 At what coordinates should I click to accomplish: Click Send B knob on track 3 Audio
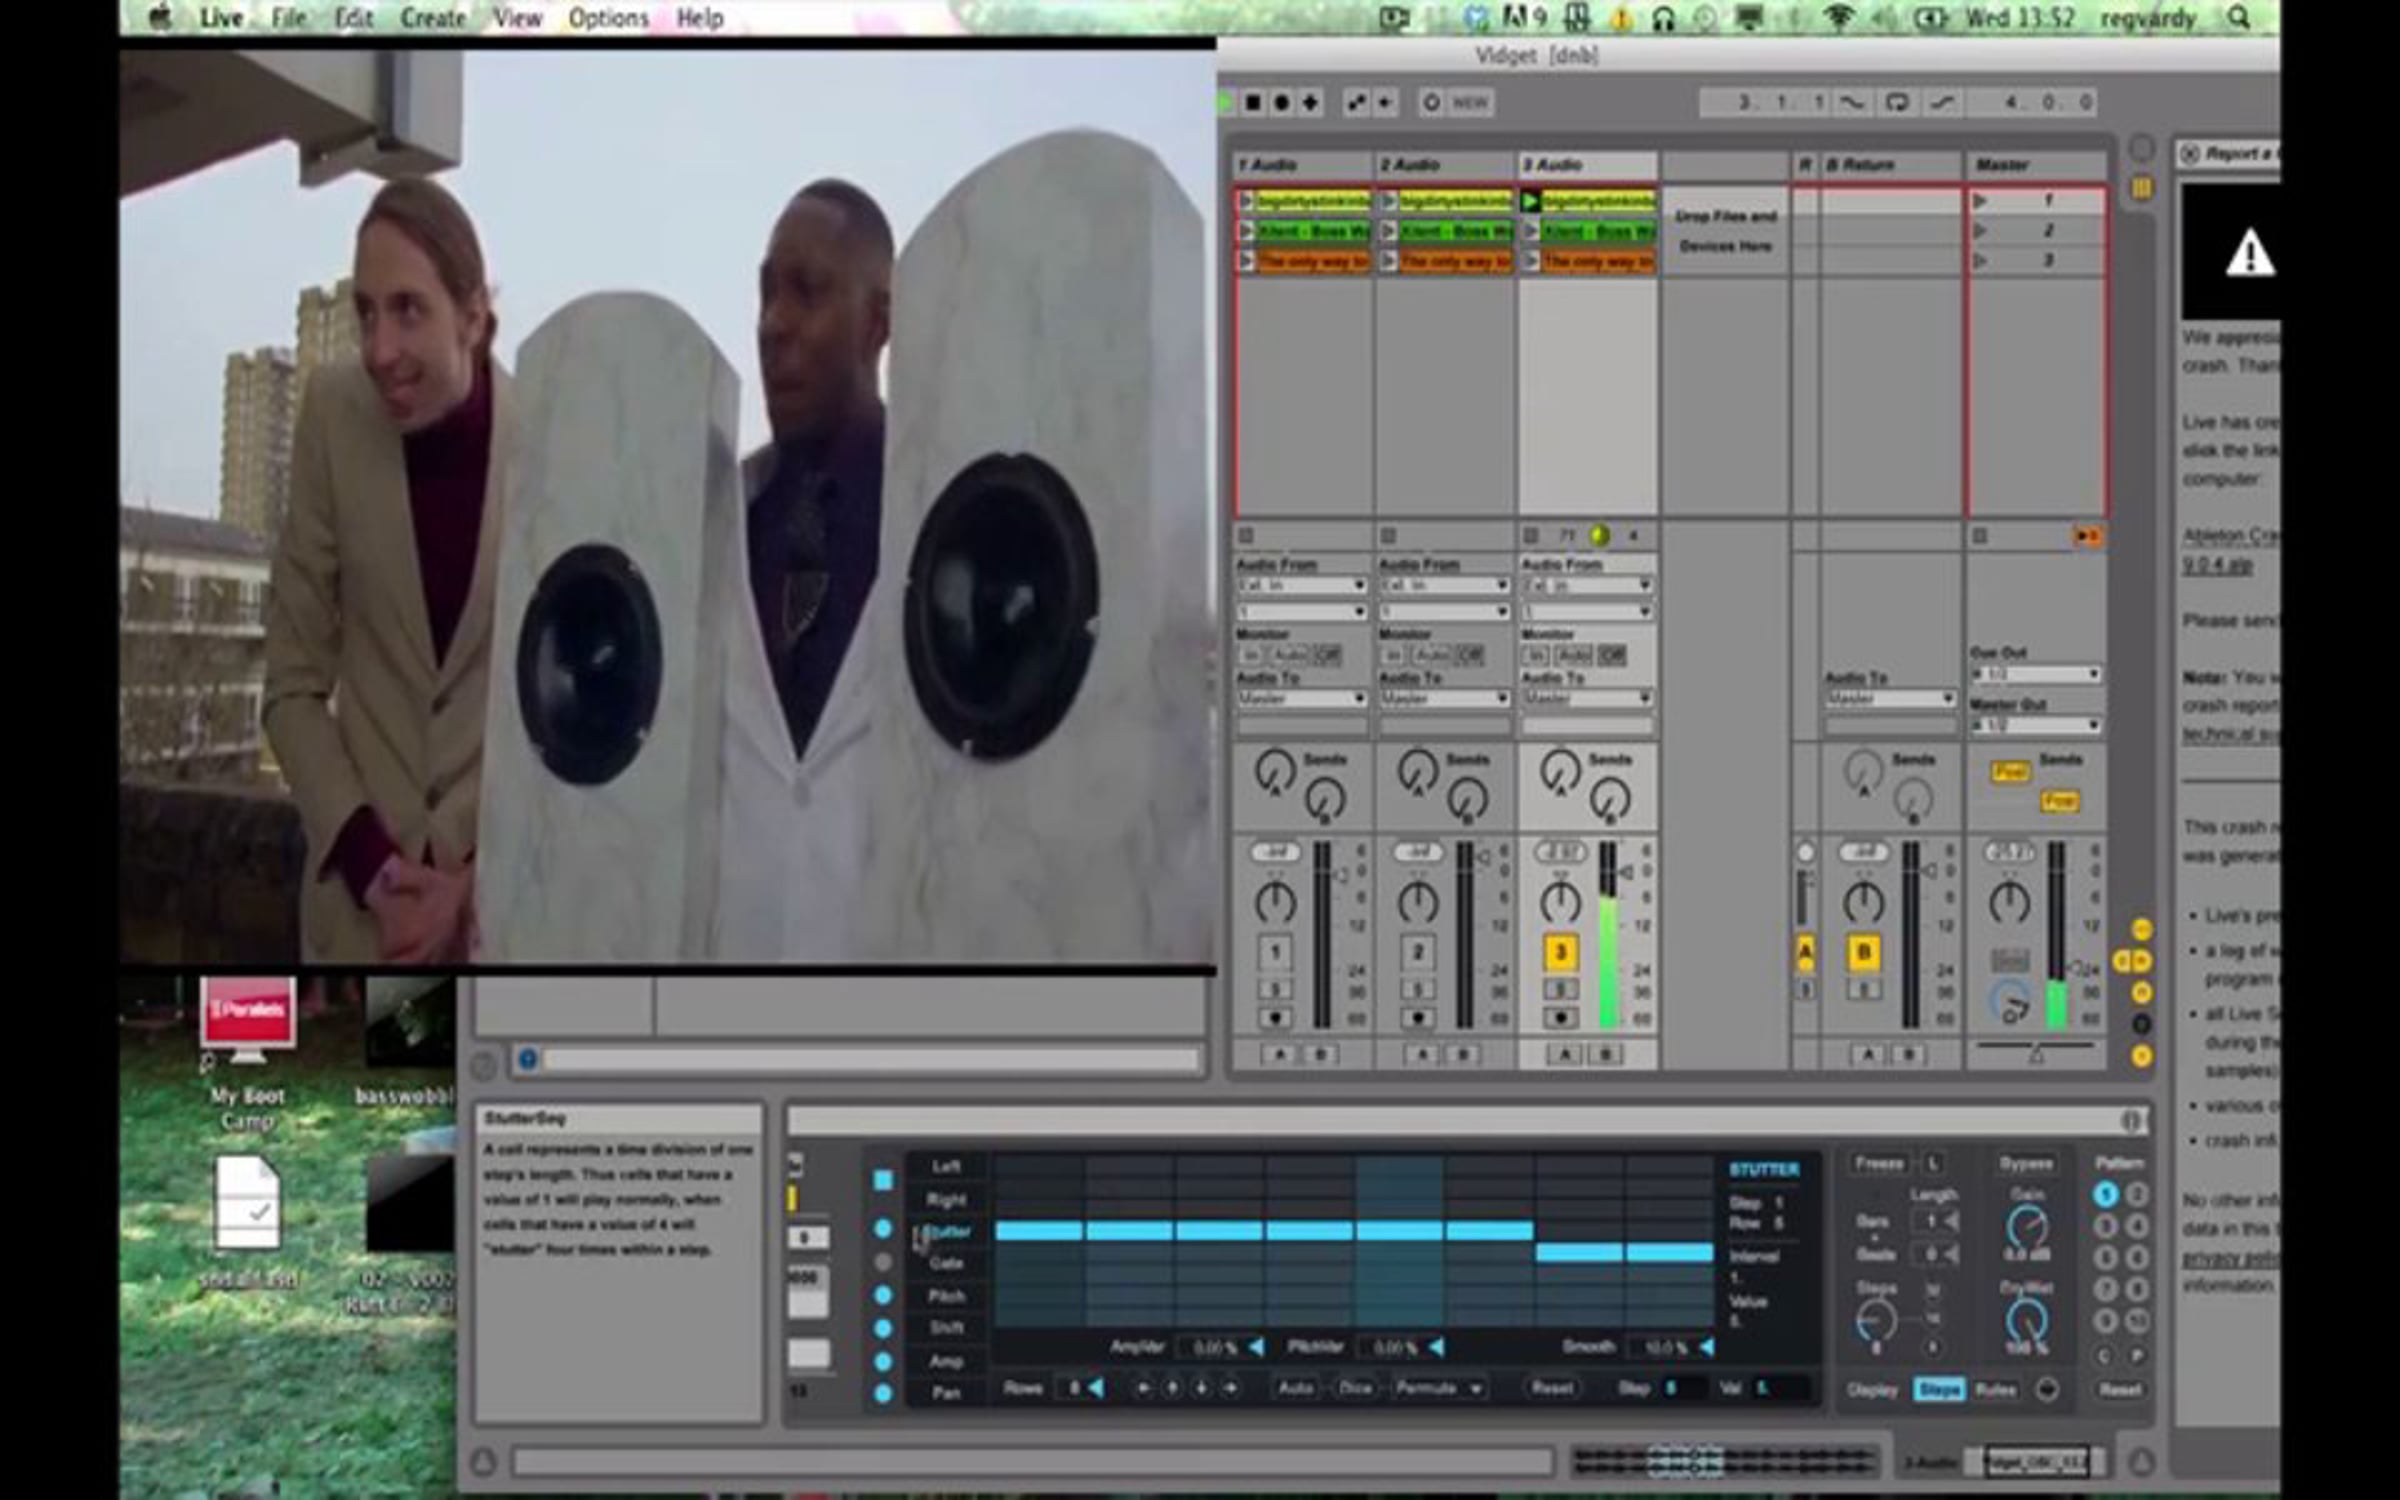pos(1610,800)
